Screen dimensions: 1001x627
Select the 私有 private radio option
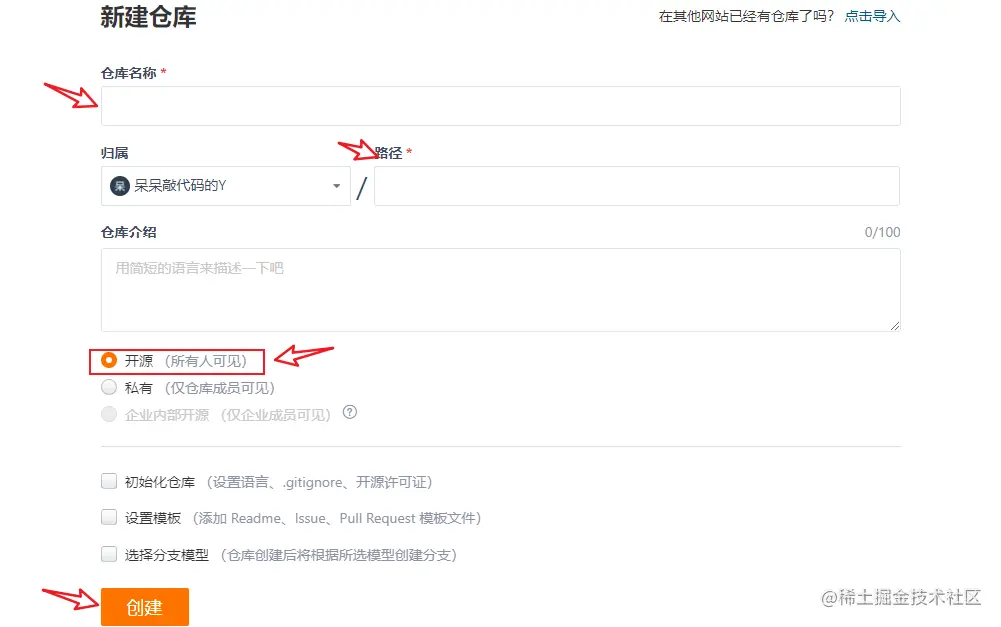pos(109,387)
